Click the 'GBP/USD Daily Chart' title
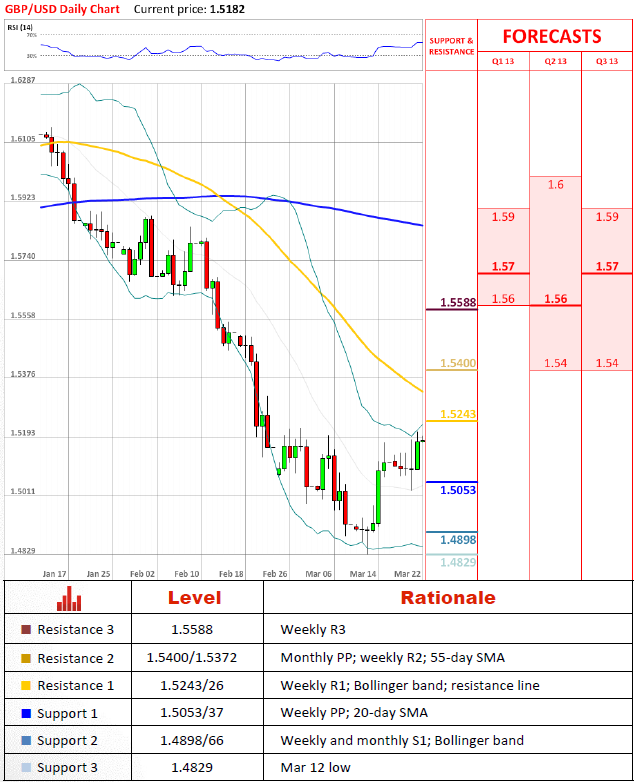This screenshot has height=782, width=634. (x=62, y=9)
